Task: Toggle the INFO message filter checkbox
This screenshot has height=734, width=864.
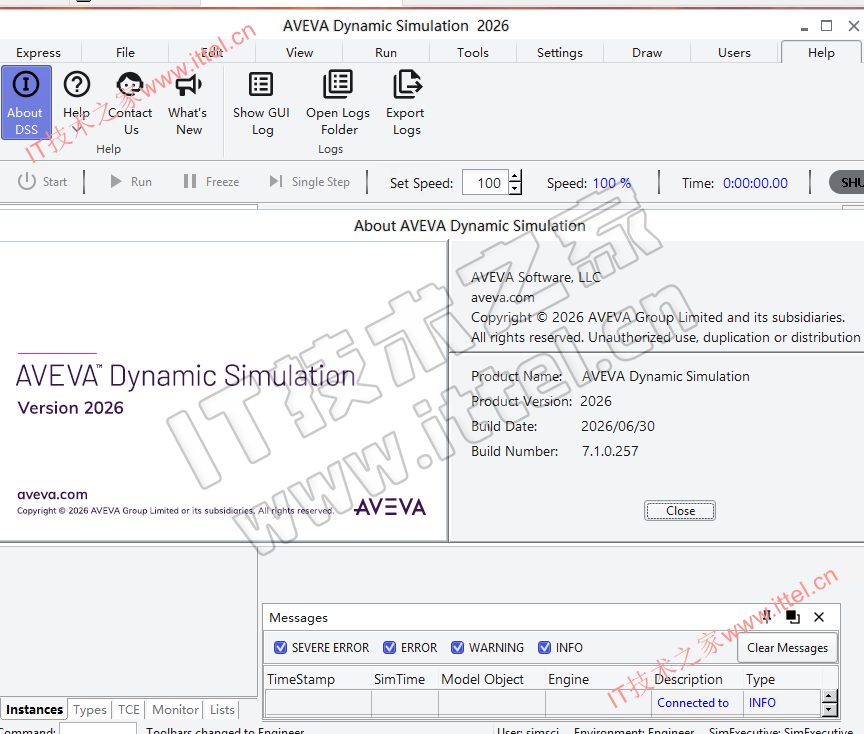Action: tap(544, 647)
